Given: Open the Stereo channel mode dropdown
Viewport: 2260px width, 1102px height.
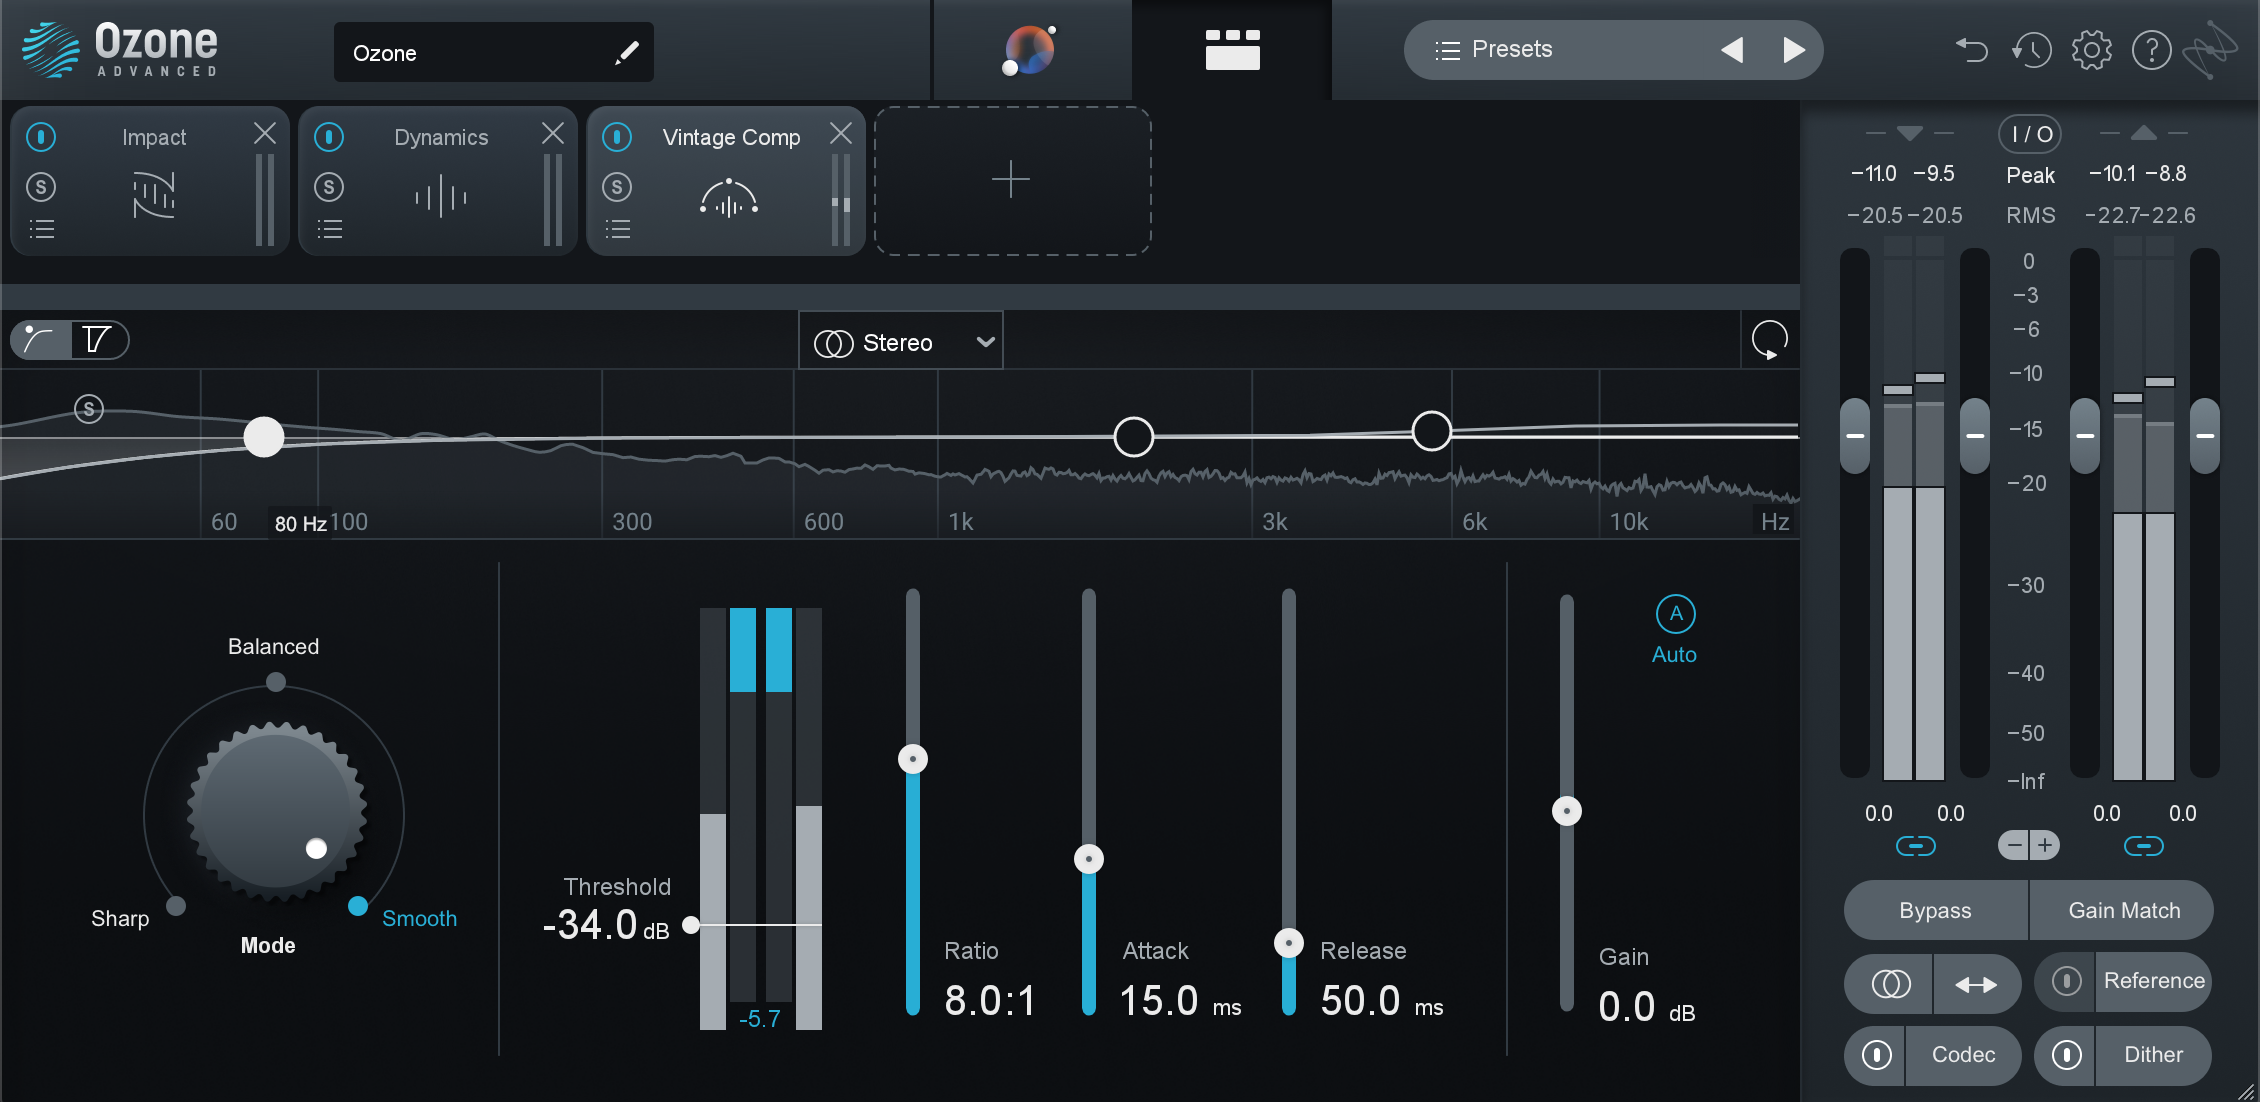Looking at the screenshot, I should [901, 342].
